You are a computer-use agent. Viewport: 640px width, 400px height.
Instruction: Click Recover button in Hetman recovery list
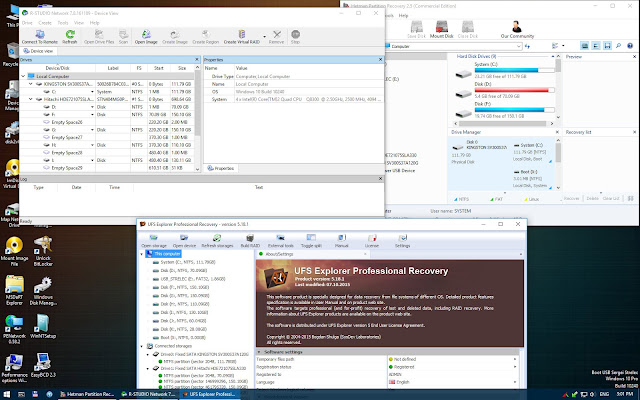[571, 198]
